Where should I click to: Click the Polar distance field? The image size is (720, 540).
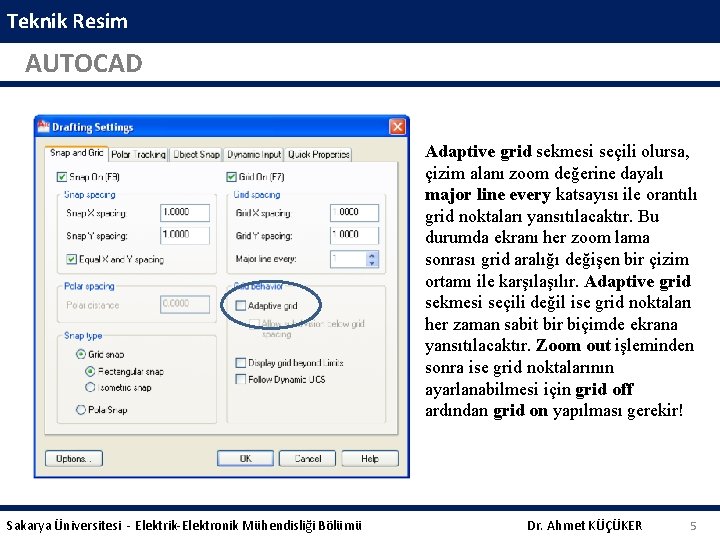pos(185,304)
